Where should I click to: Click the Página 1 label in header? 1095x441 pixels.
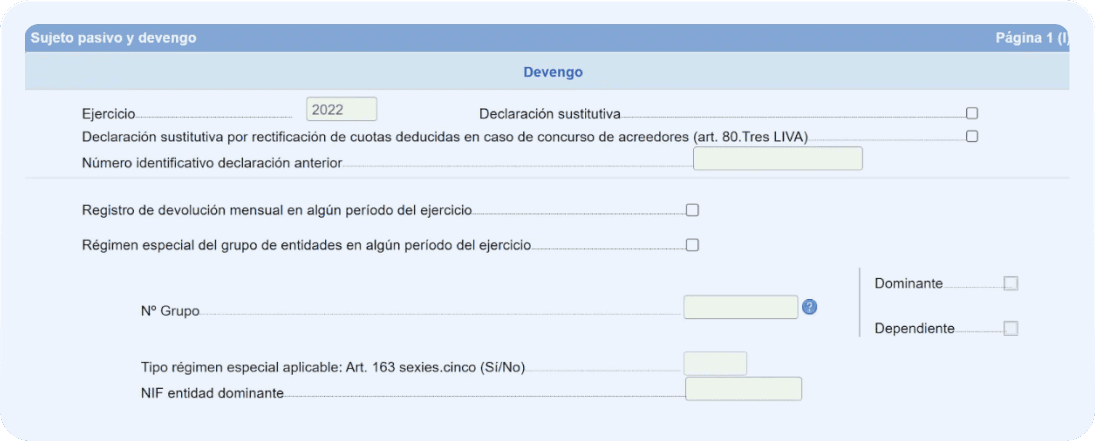point(1031,38)
